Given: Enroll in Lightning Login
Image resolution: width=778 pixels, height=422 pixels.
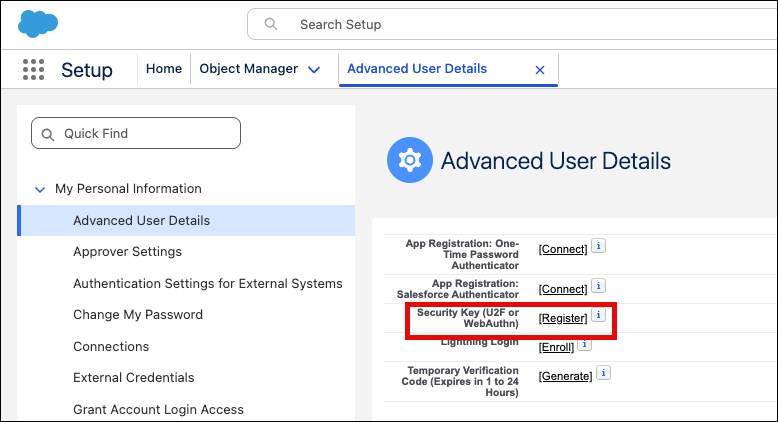Looking at the screenshot, I should coord(556,347).
